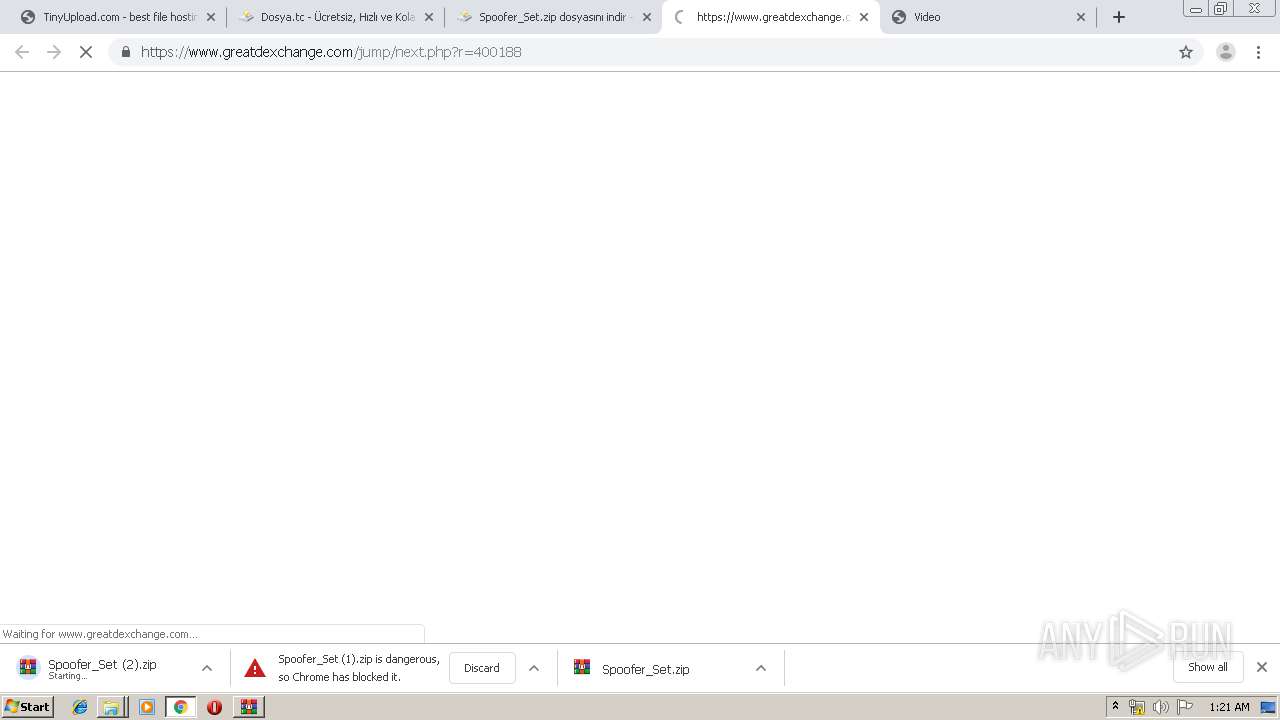Screen dimensions: 1280x720
Task: View site information via the lock icon
Action: [x=126, y=52]
